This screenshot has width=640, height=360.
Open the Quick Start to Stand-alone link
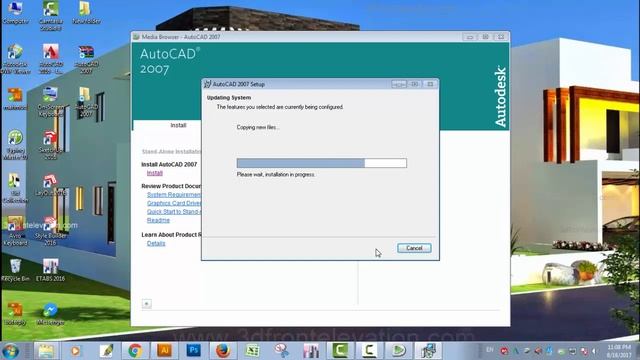[x=174, y=211]
